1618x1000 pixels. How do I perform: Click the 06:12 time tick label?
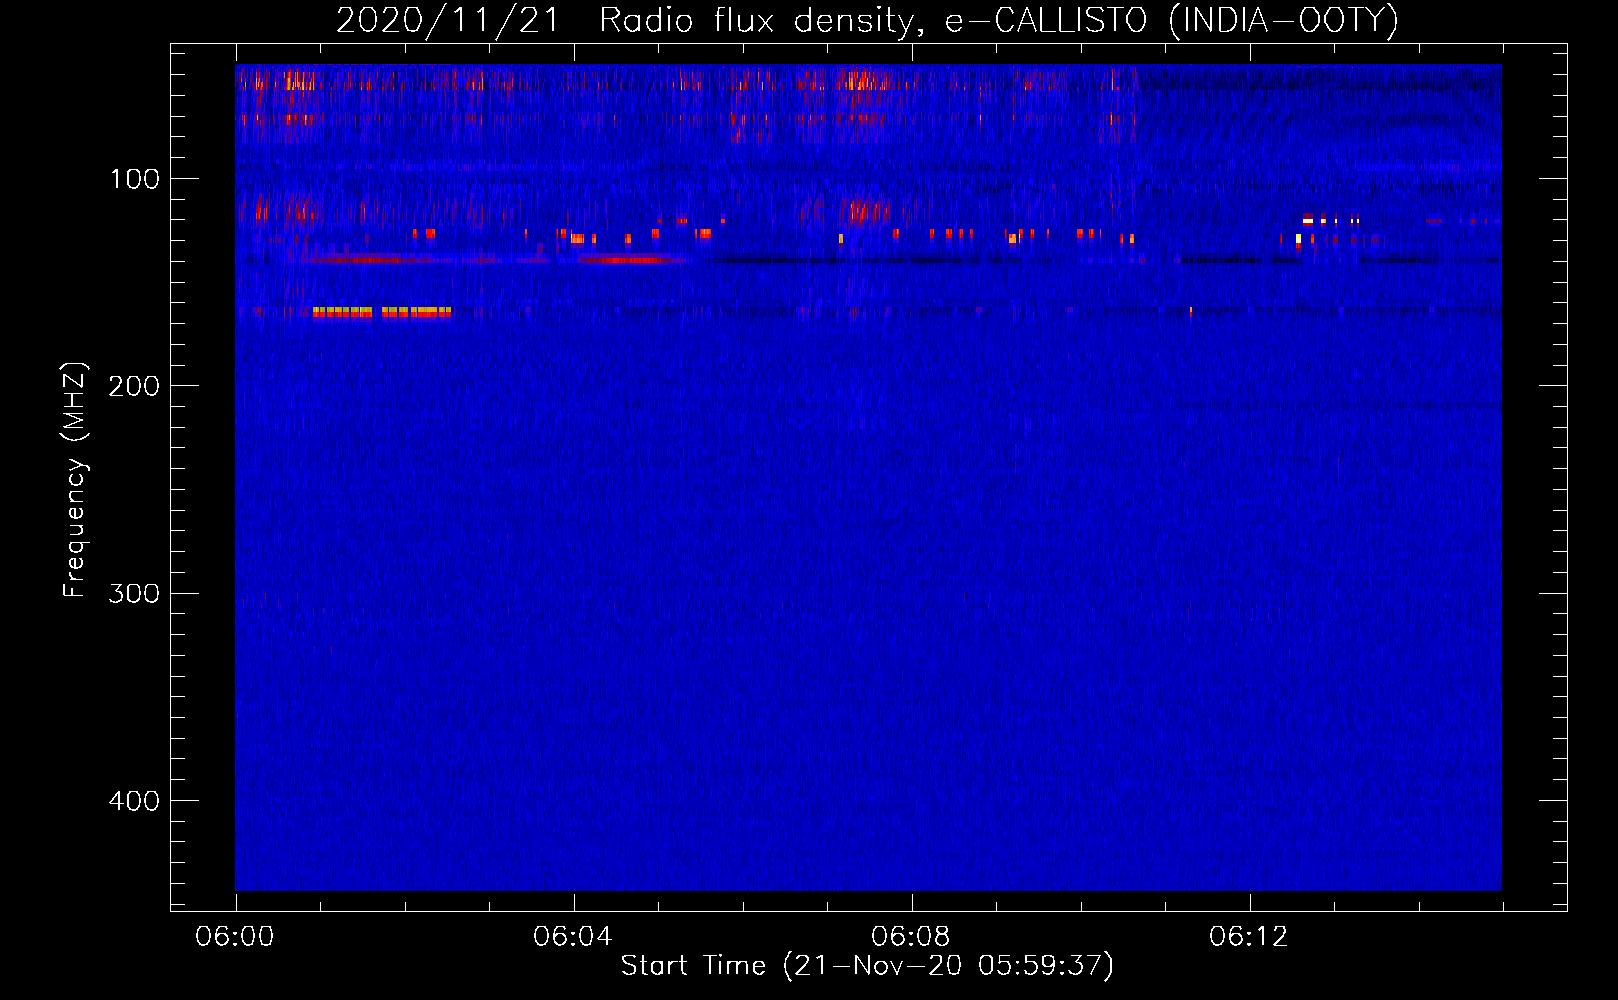[1249, 937]
